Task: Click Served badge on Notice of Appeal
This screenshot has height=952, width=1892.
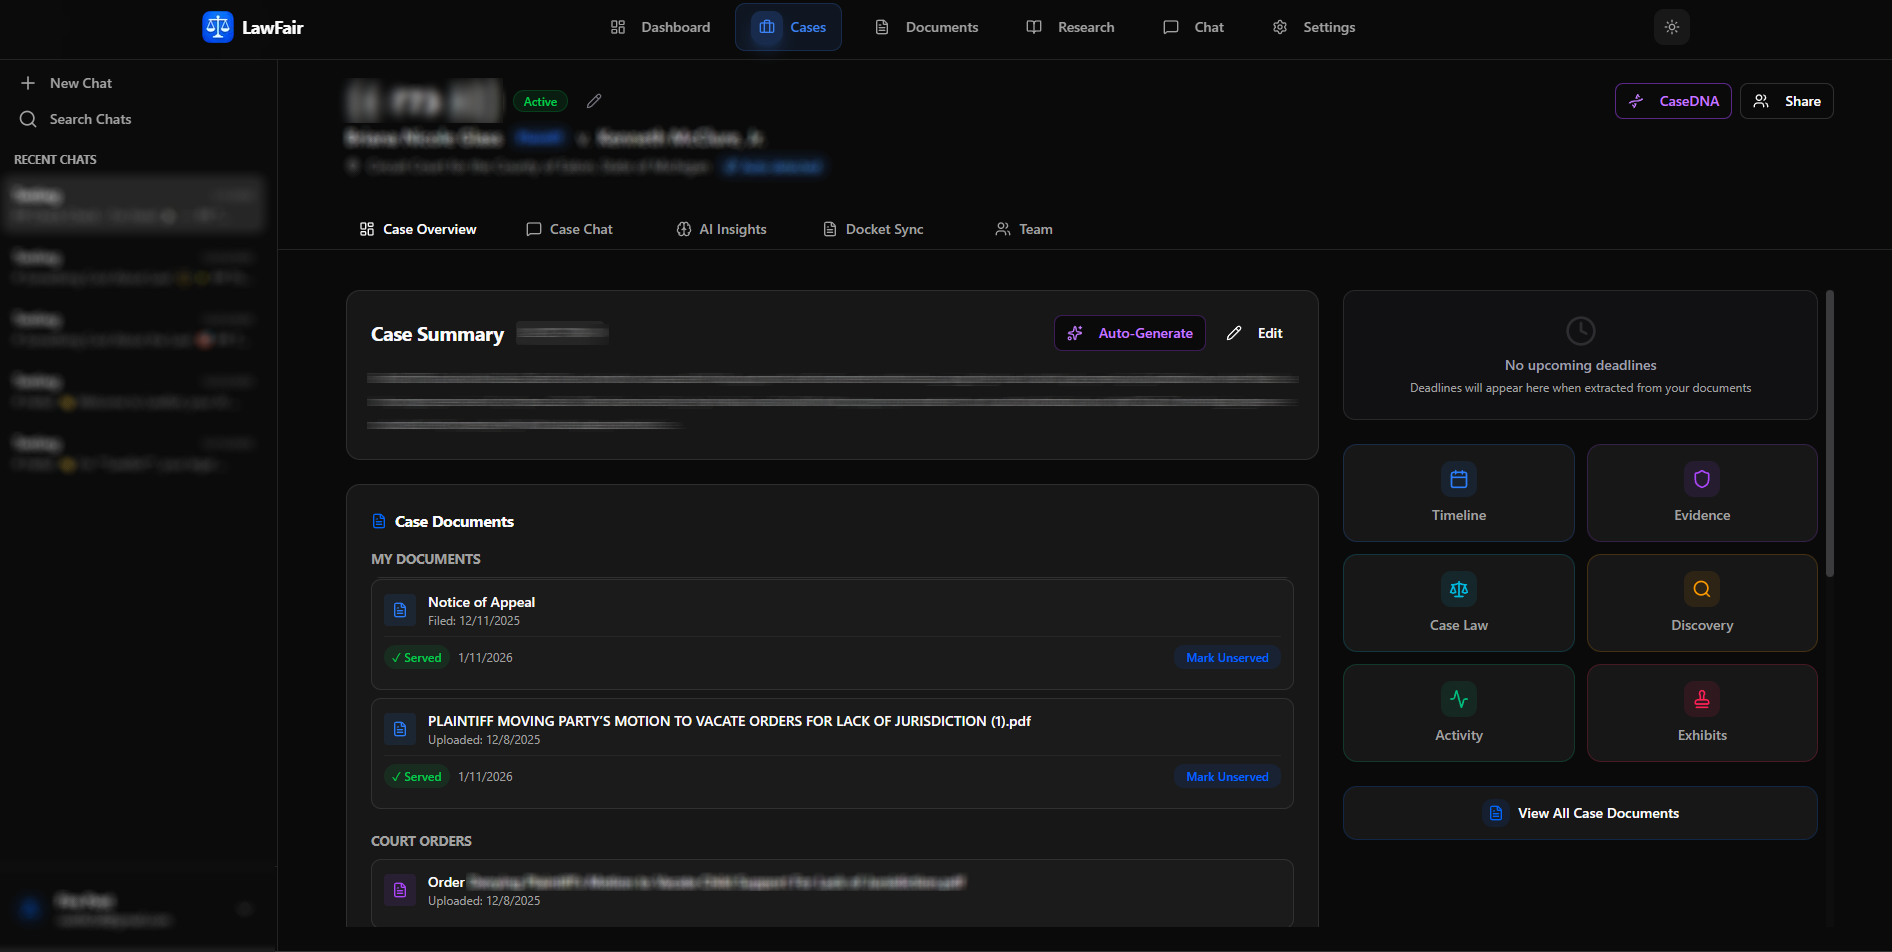Action: tap(417, 658)
